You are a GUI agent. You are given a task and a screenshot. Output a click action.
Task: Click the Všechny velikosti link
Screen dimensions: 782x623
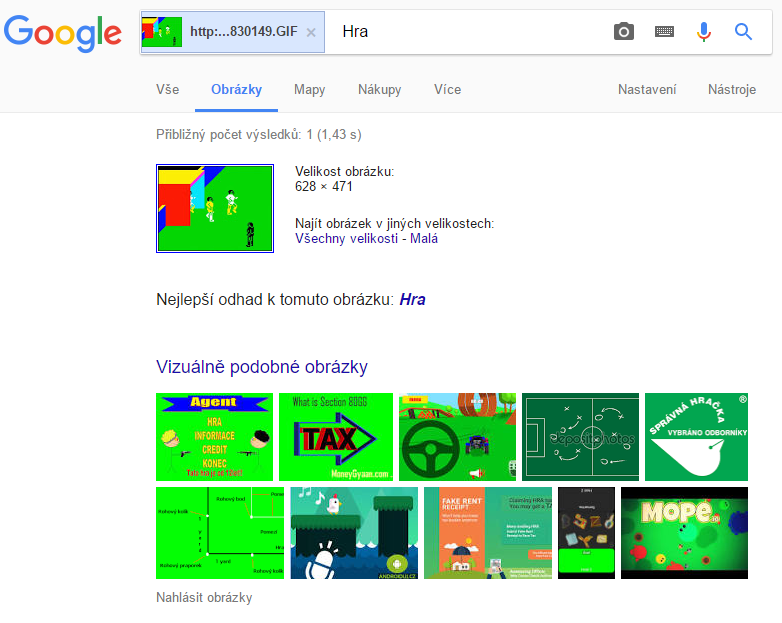click(347, 238)
